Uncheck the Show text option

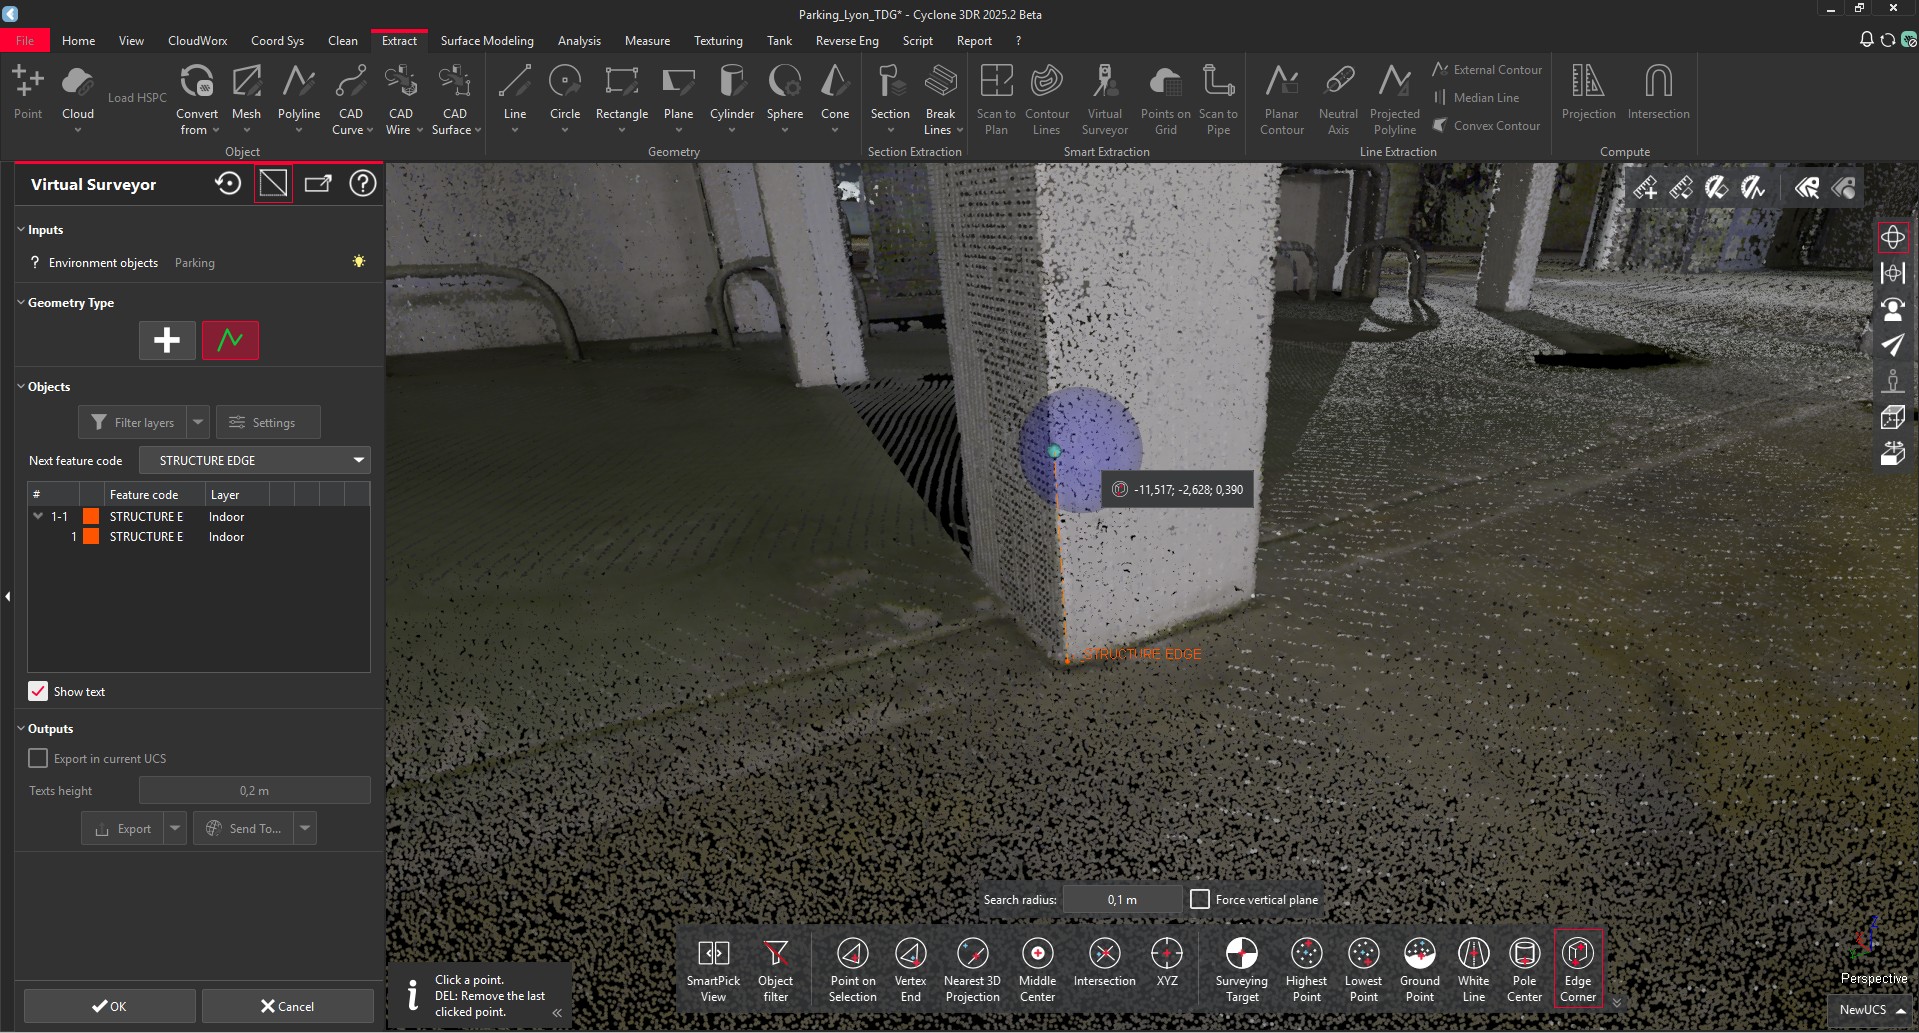tap(38, 691)
